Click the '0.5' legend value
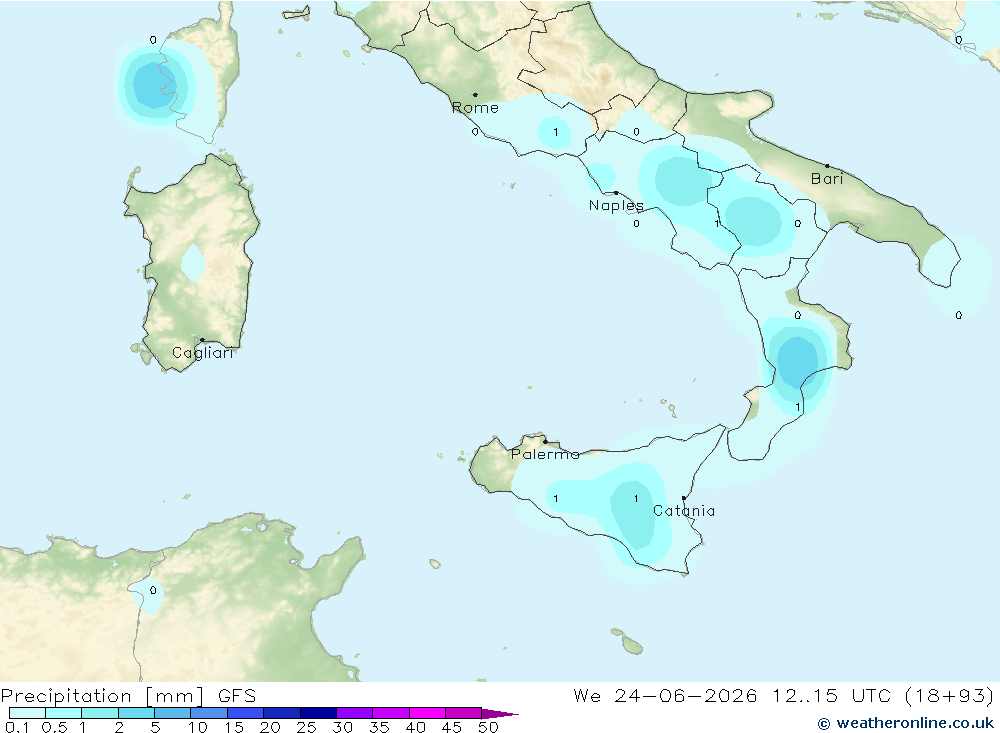The width and height of the screenshot is (1000, 733). [54, 727]
